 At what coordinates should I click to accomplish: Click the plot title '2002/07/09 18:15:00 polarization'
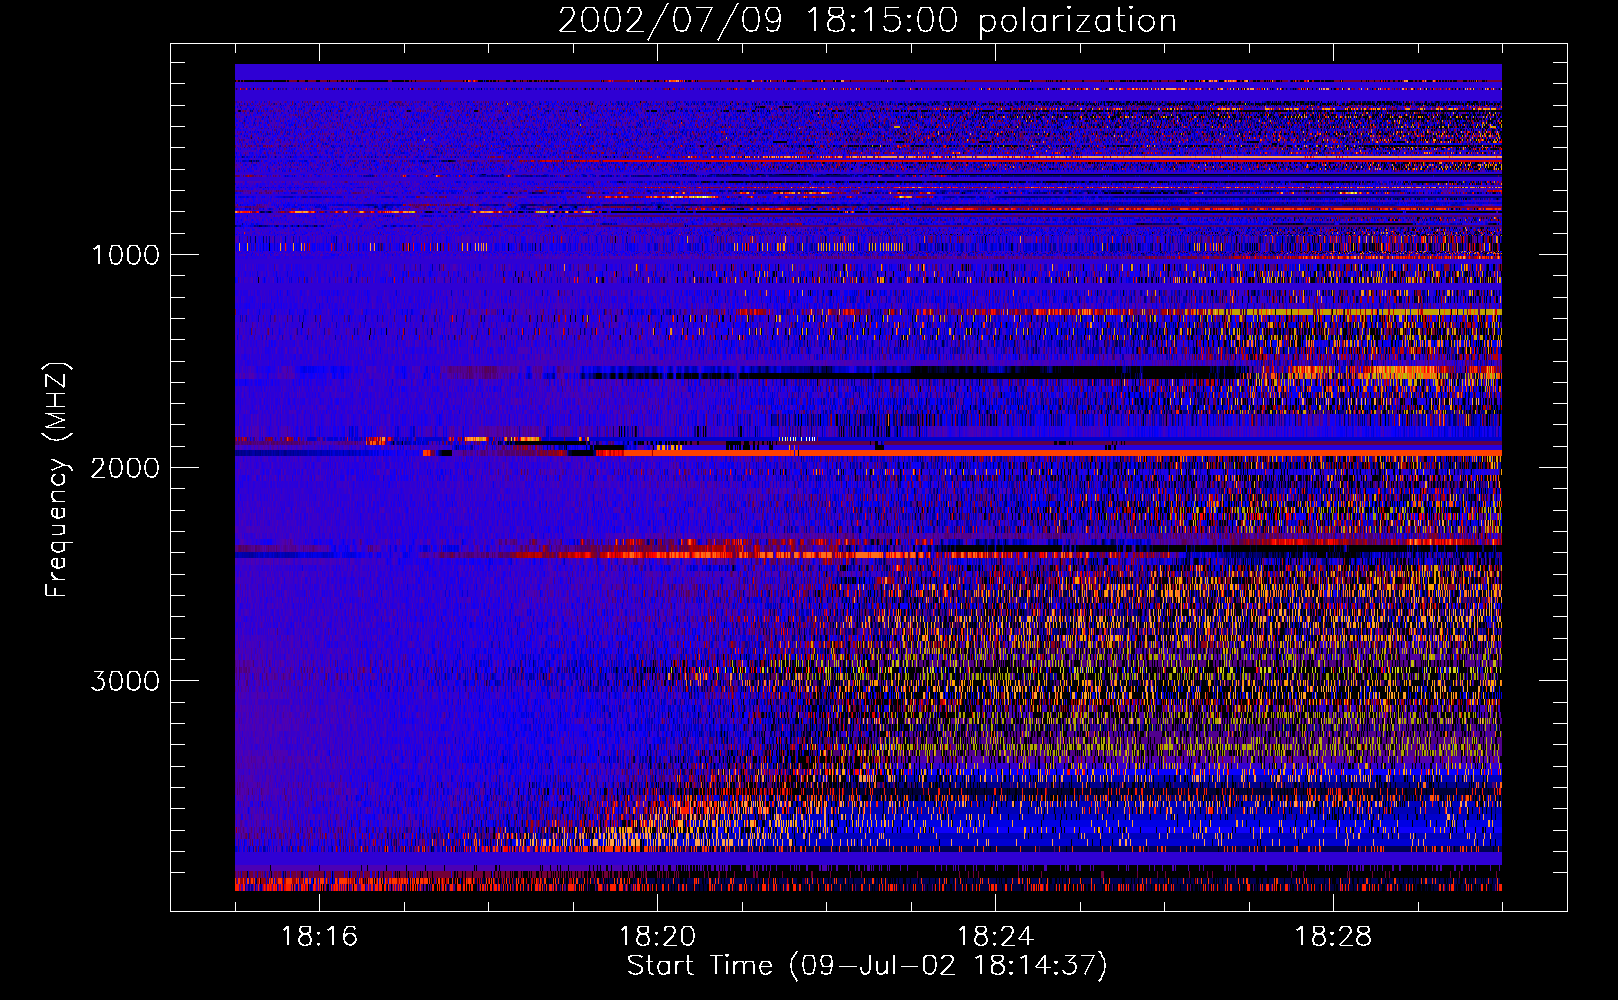point(867,21)
